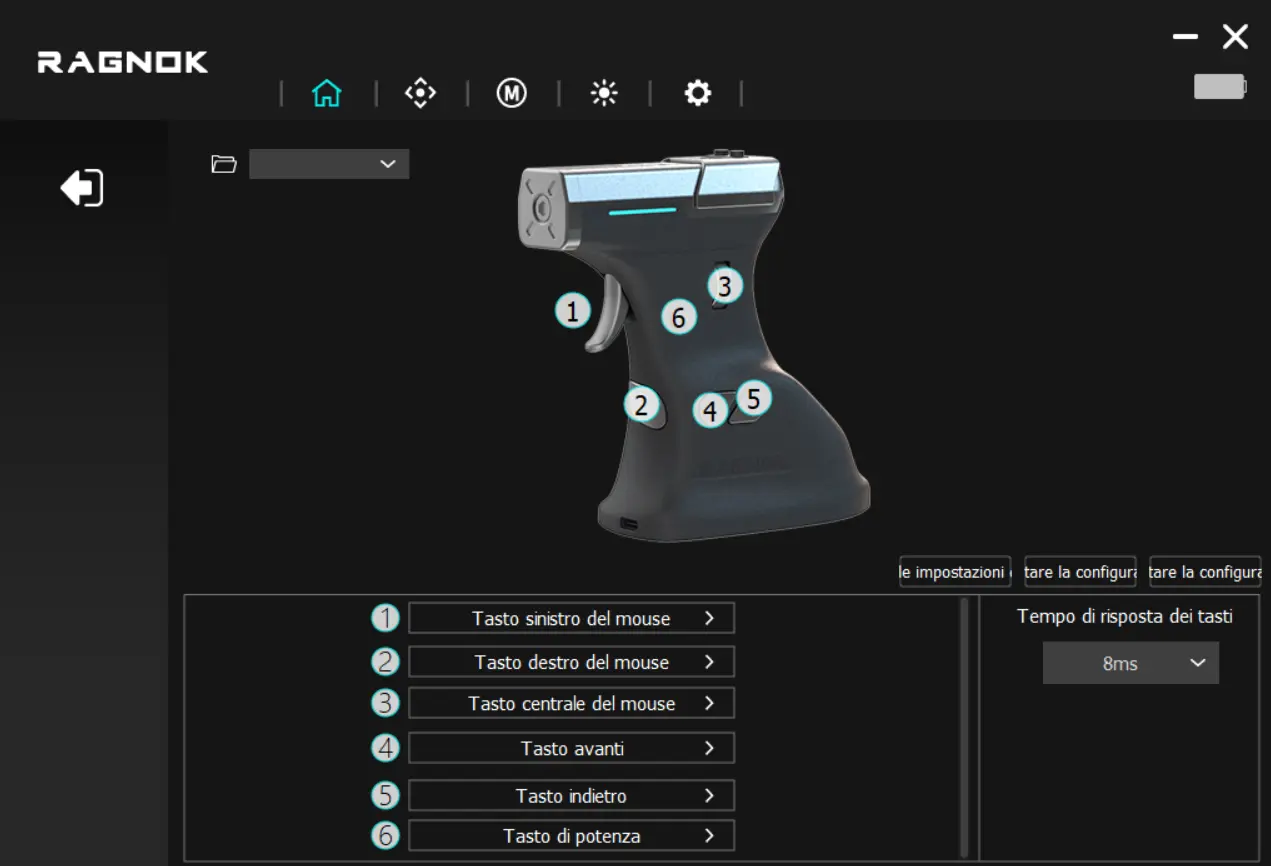The width and height of the screenshot is (1271, 866).
Task: Check the battery status indicator
Action: (1220, 87)
